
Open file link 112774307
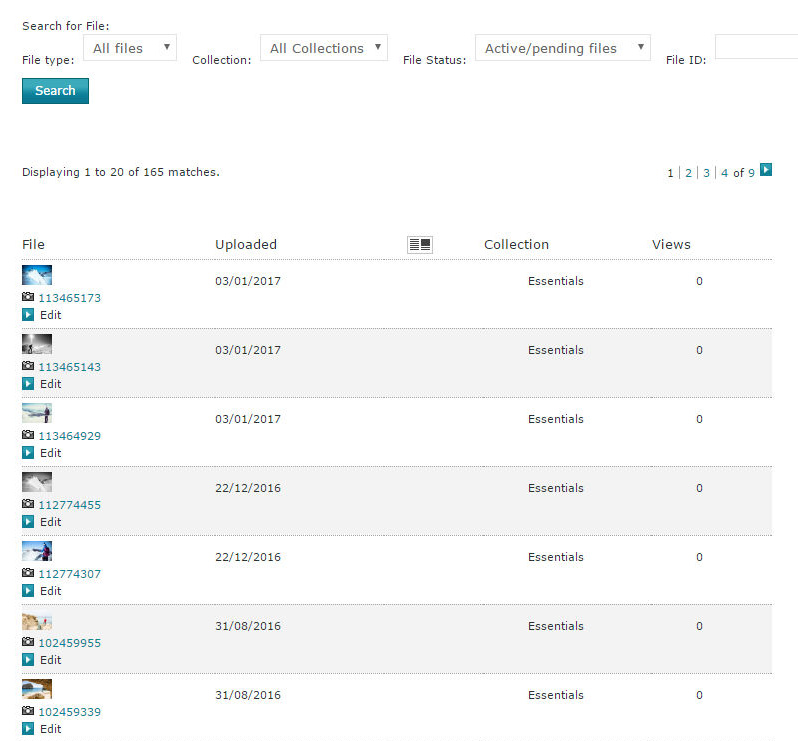click(x=70, y=574)
